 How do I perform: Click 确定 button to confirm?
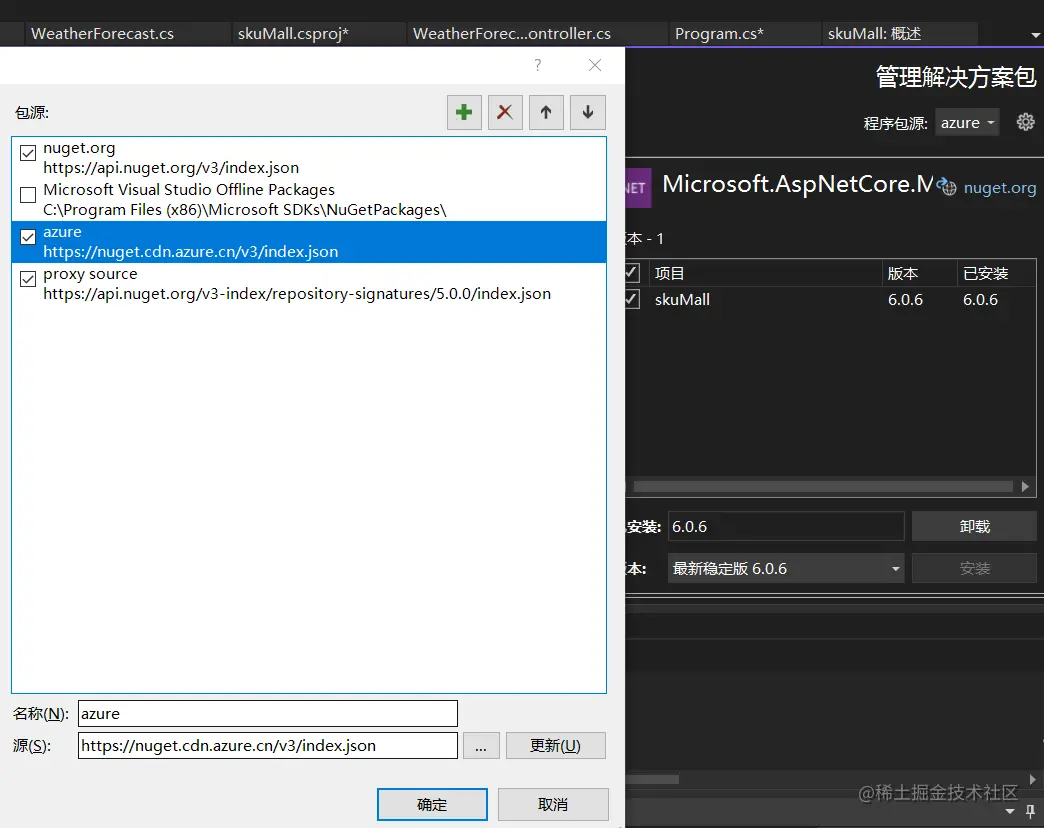[x=432, y=805]
